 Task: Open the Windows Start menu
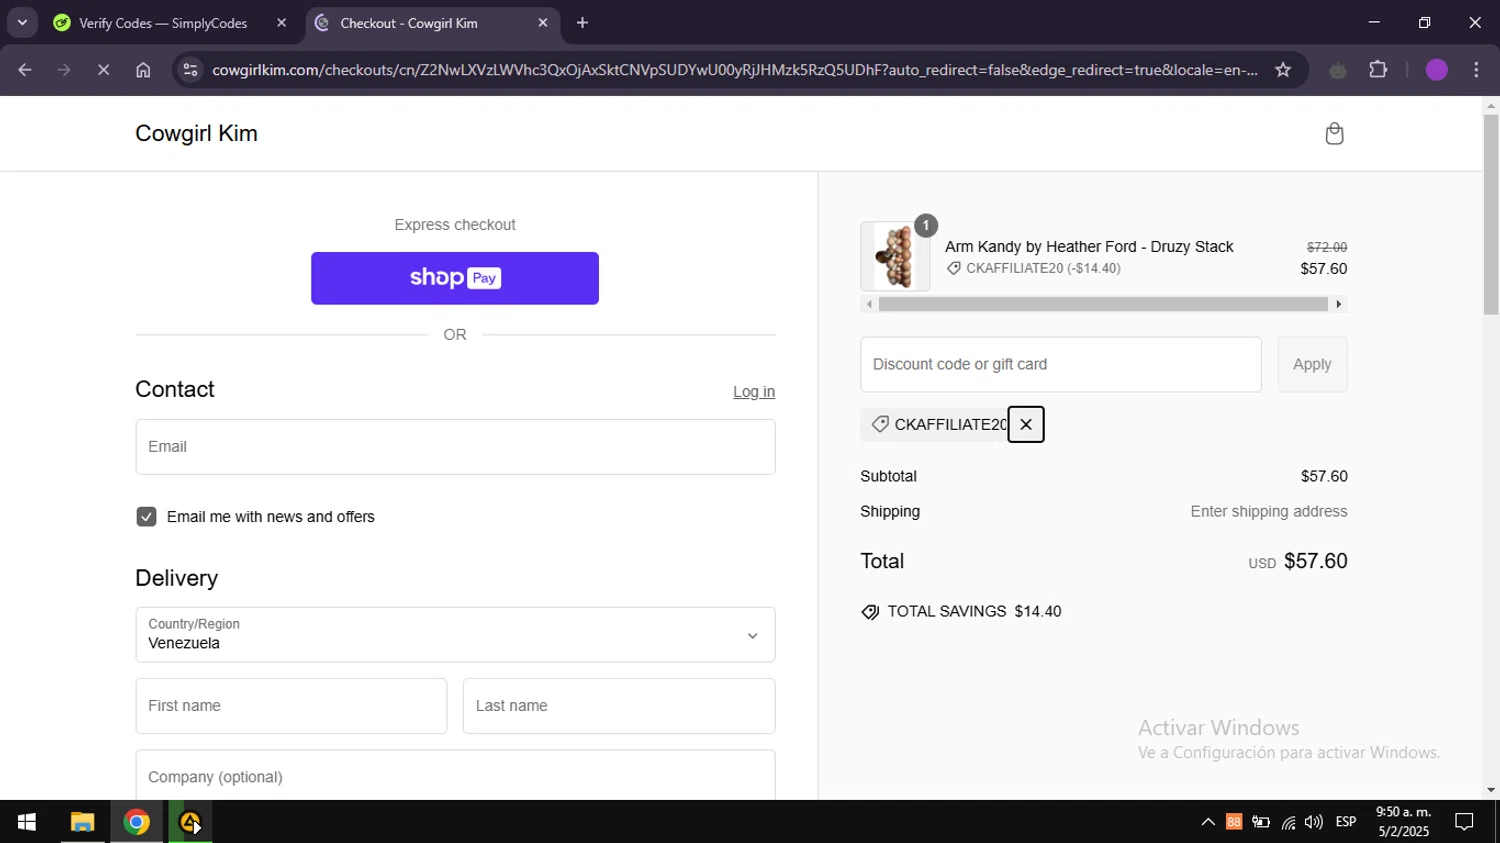(27, 822)
